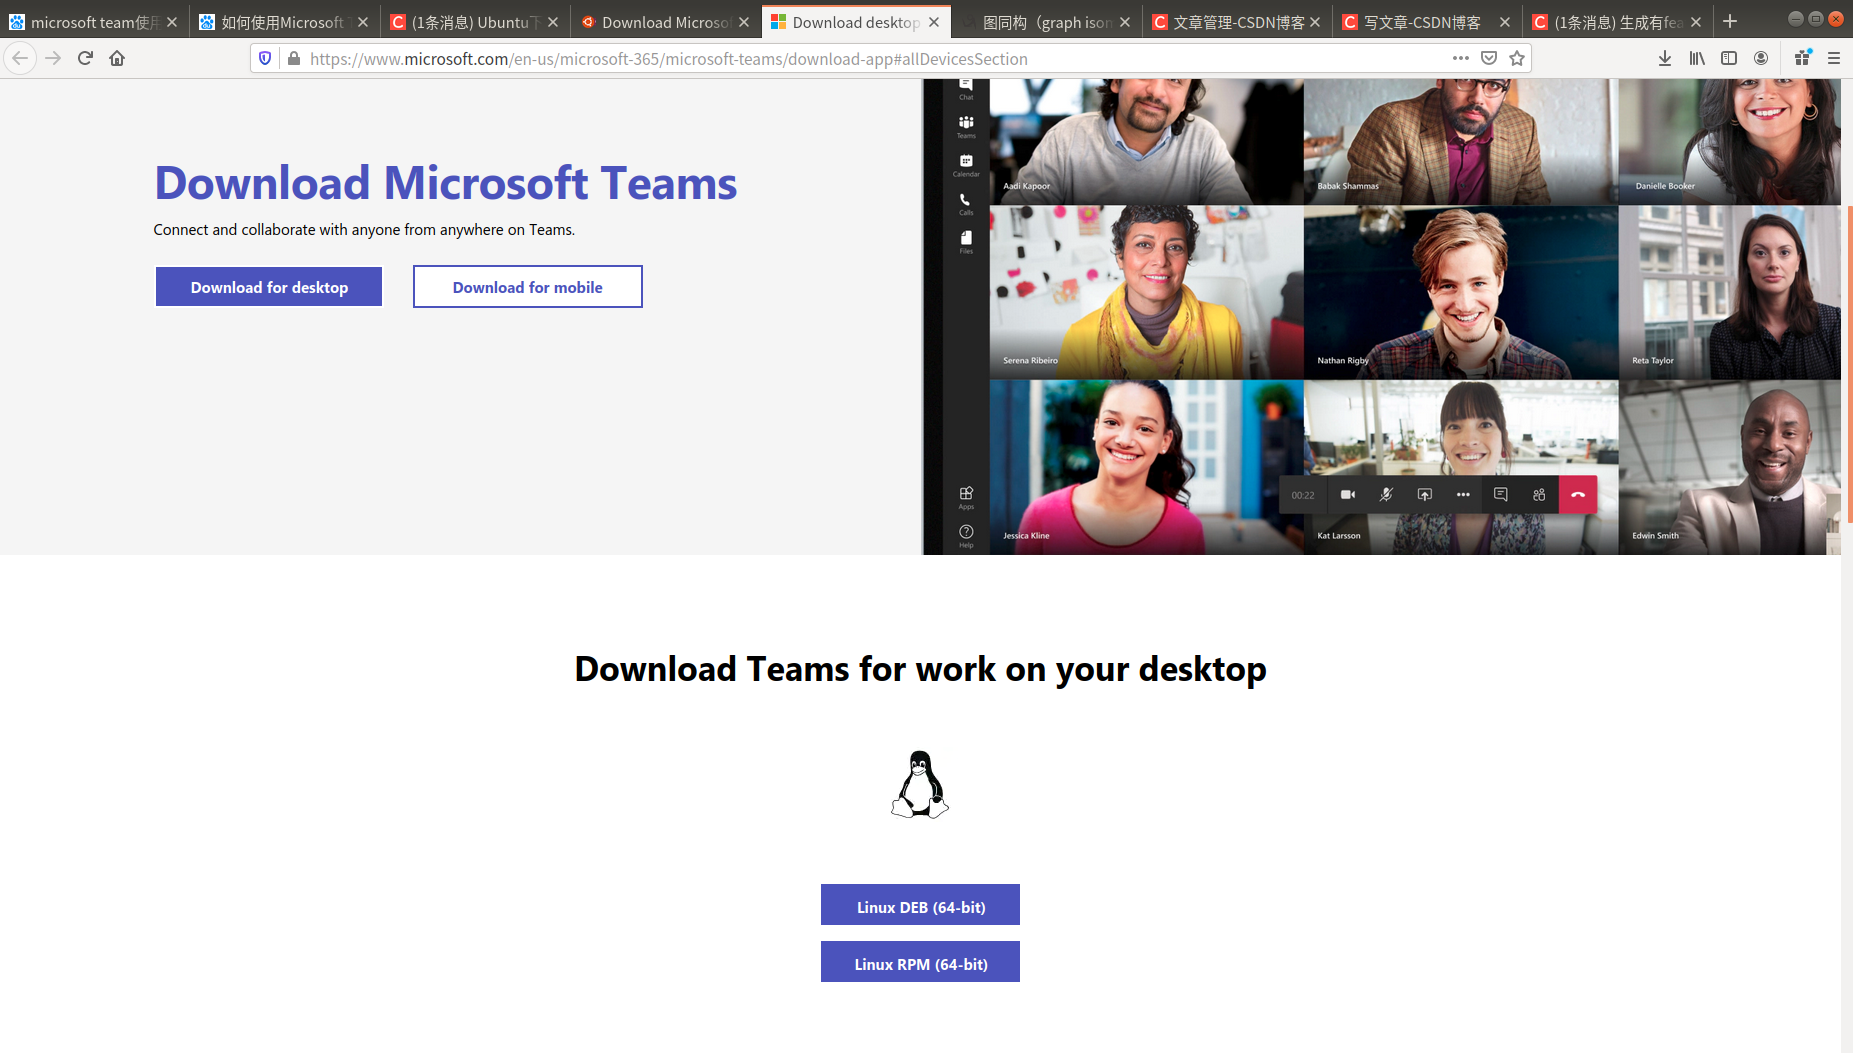Viewport: 1853px width, 1053px height.
Task: Go back to the previous page
Action: 20,59
